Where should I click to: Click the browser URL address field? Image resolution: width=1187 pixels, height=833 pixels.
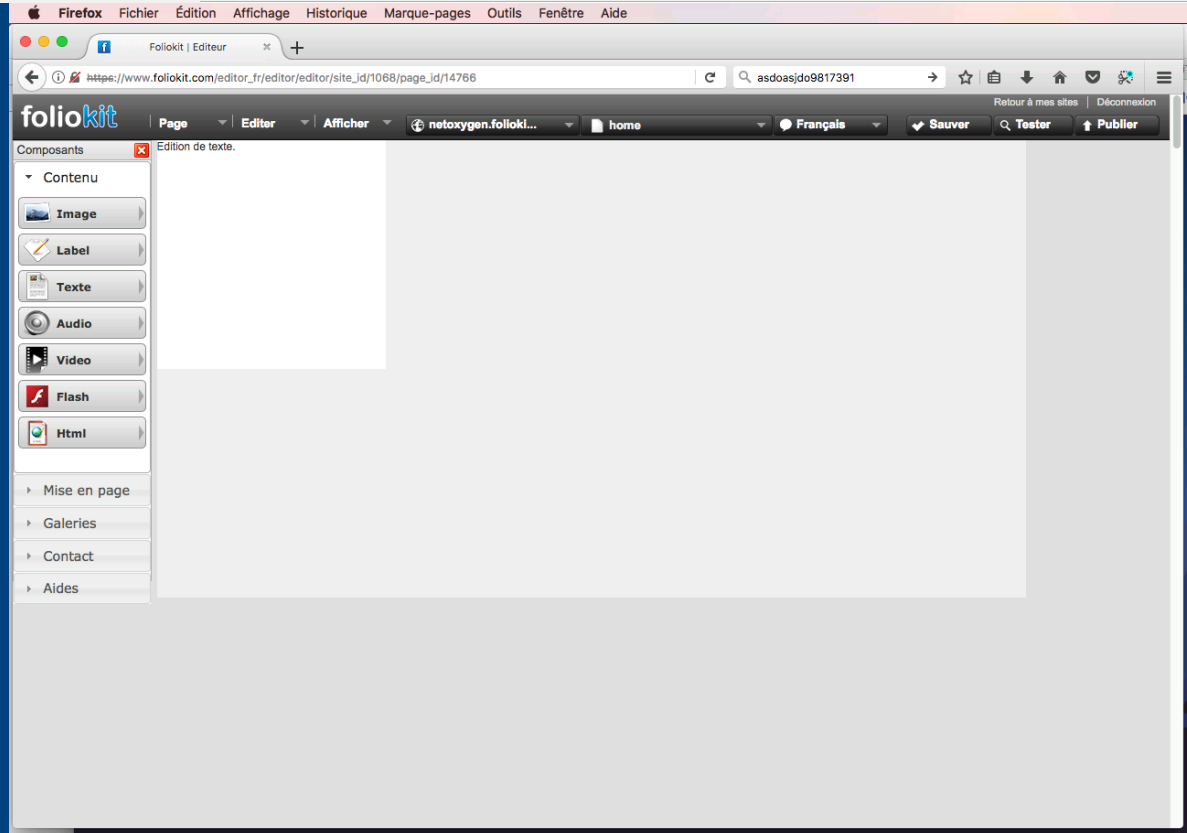point(400,78)
